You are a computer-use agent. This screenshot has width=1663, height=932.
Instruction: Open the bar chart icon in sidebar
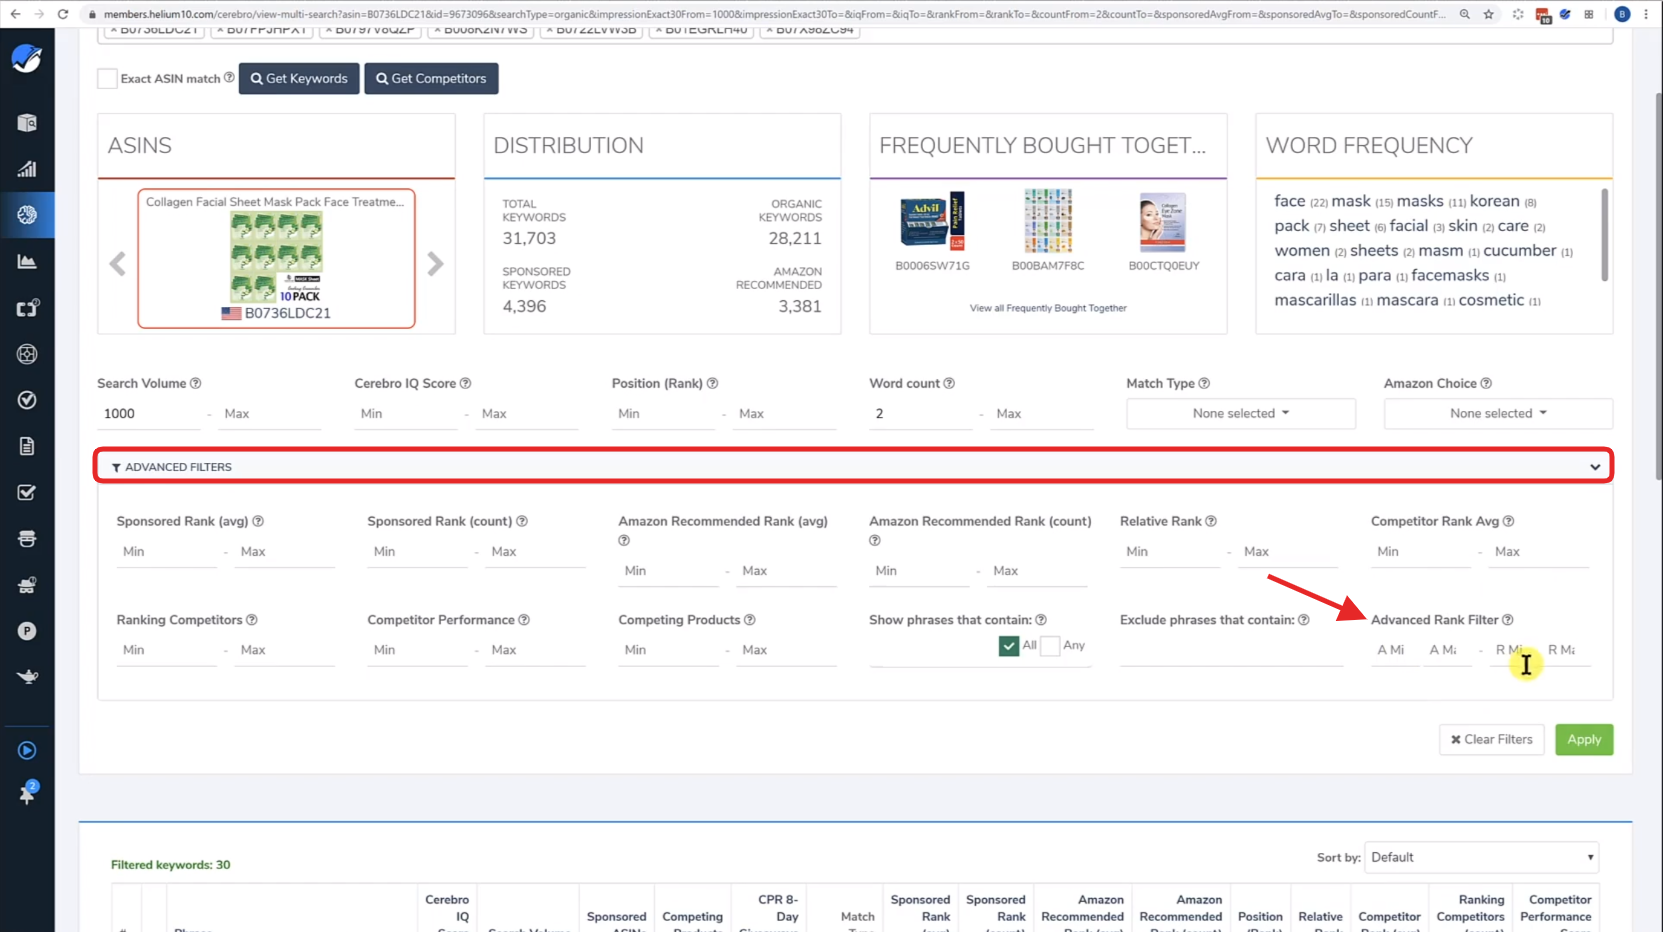click(x=27, y=169)
